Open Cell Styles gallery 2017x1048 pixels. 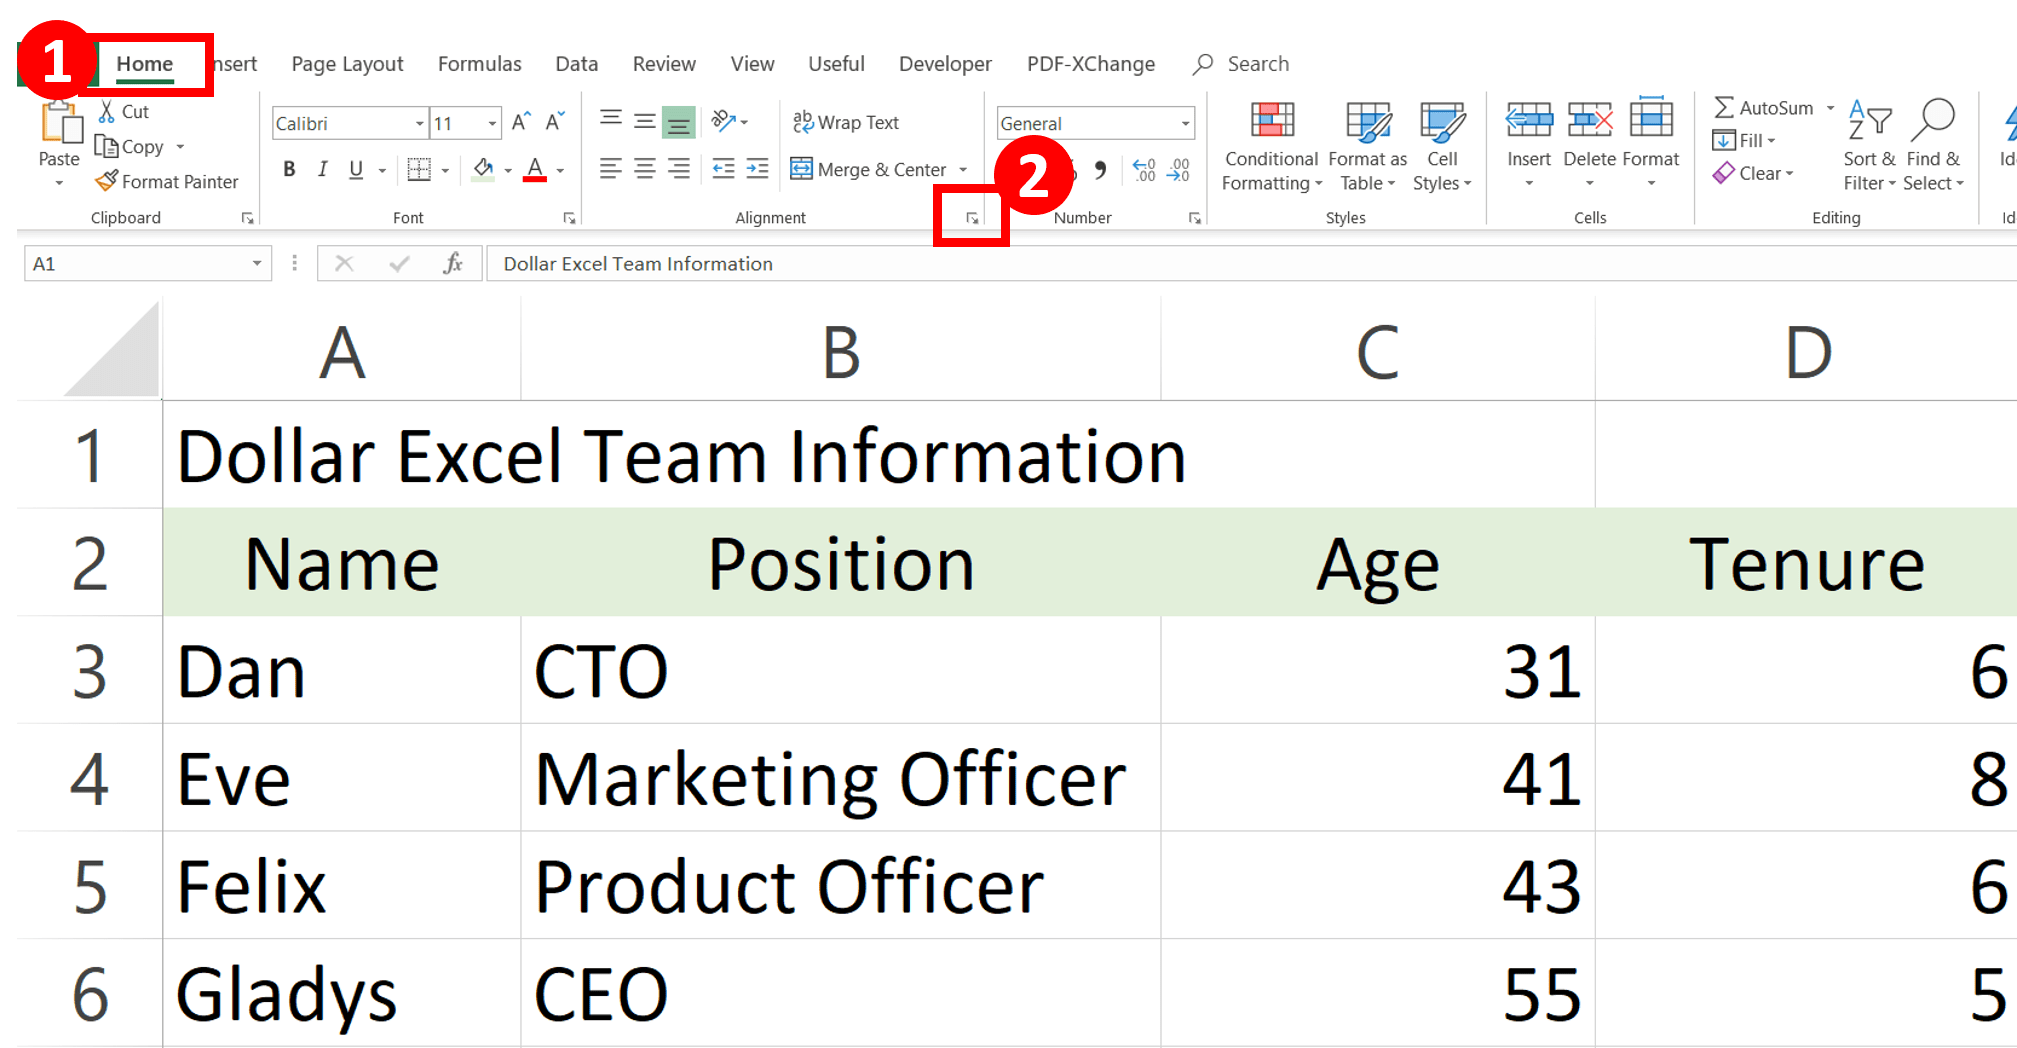click(1442, 147)
